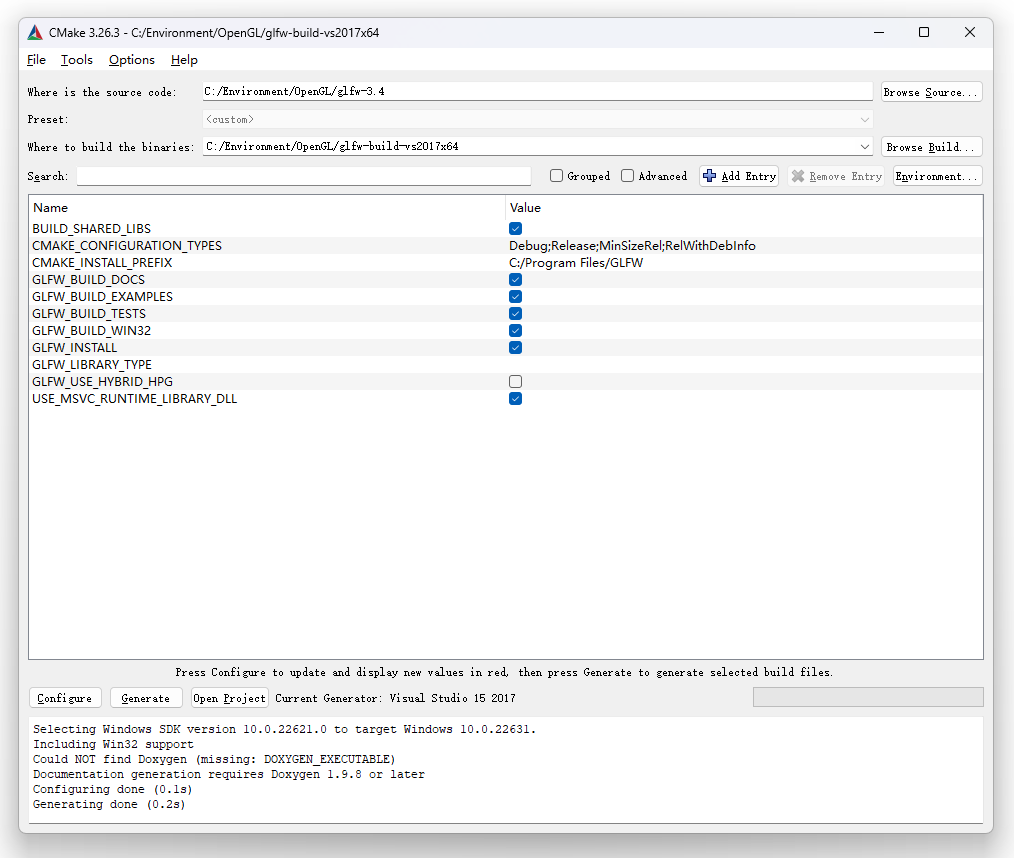
Task: Select CMAKE_INSTALL_PREFIX row name
Action: pyautogui.click(x=102, y=263)
